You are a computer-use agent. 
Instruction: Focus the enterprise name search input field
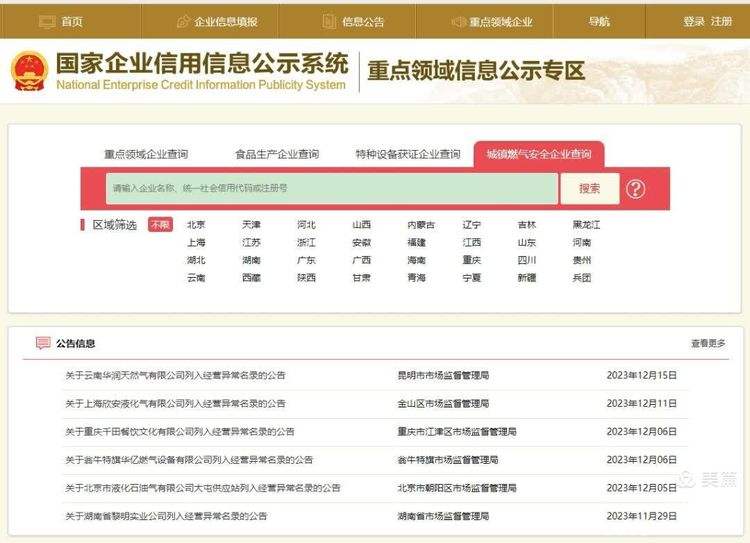tap(331, 188)
